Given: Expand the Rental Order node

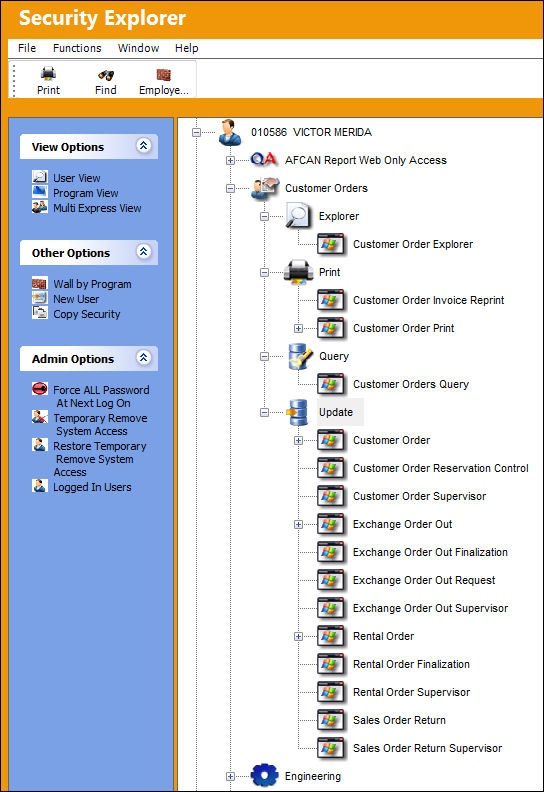Looking at the screenshot, I should pos(299,636).
